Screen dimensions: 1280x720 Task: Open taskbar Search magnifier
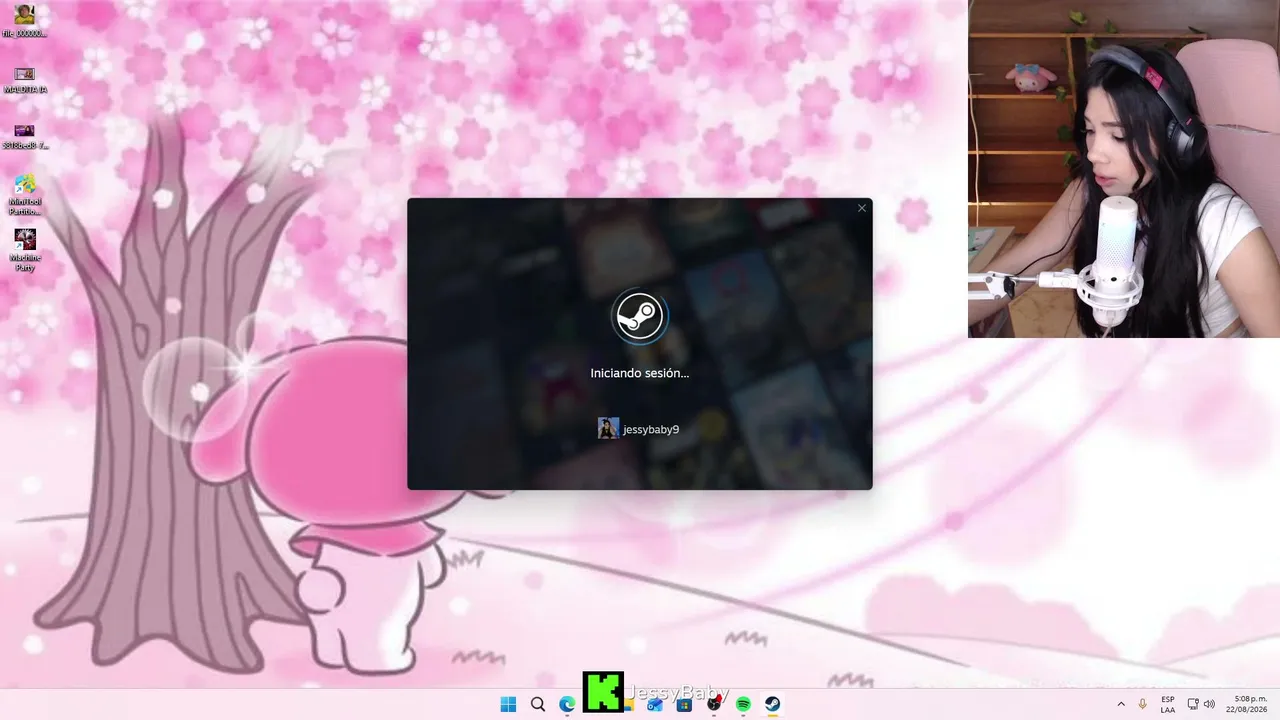coord(538,704)
